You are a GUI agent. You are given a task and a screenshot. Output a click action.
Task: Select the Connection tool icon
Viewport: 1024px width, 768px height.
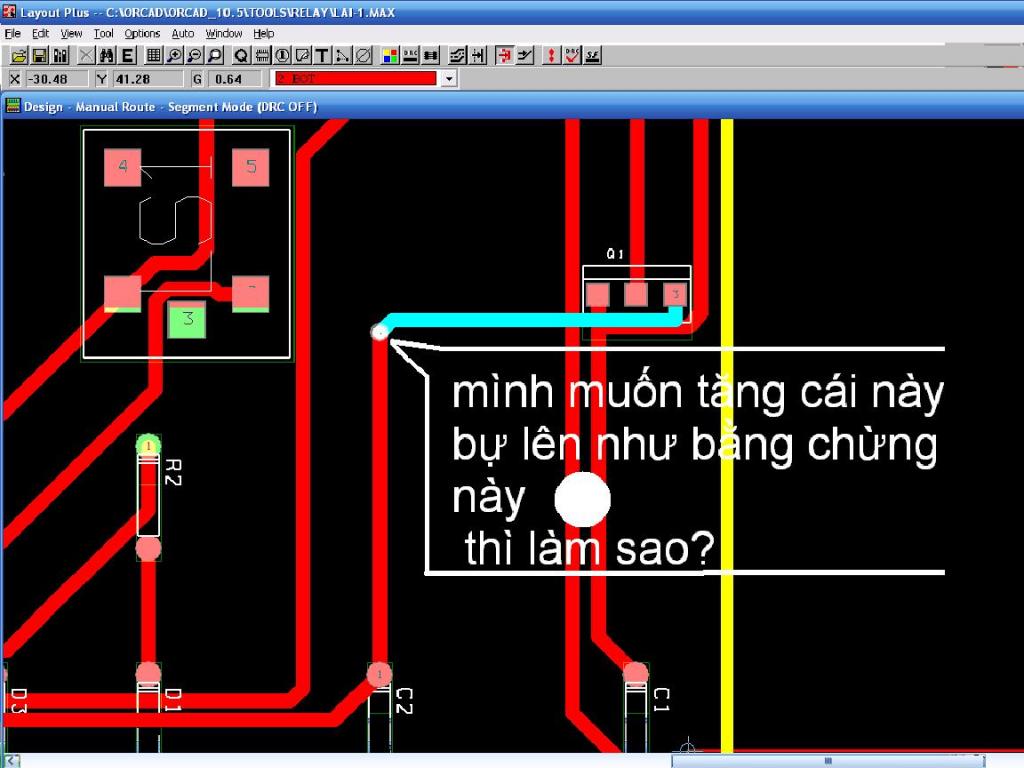[x=343, y=56]
